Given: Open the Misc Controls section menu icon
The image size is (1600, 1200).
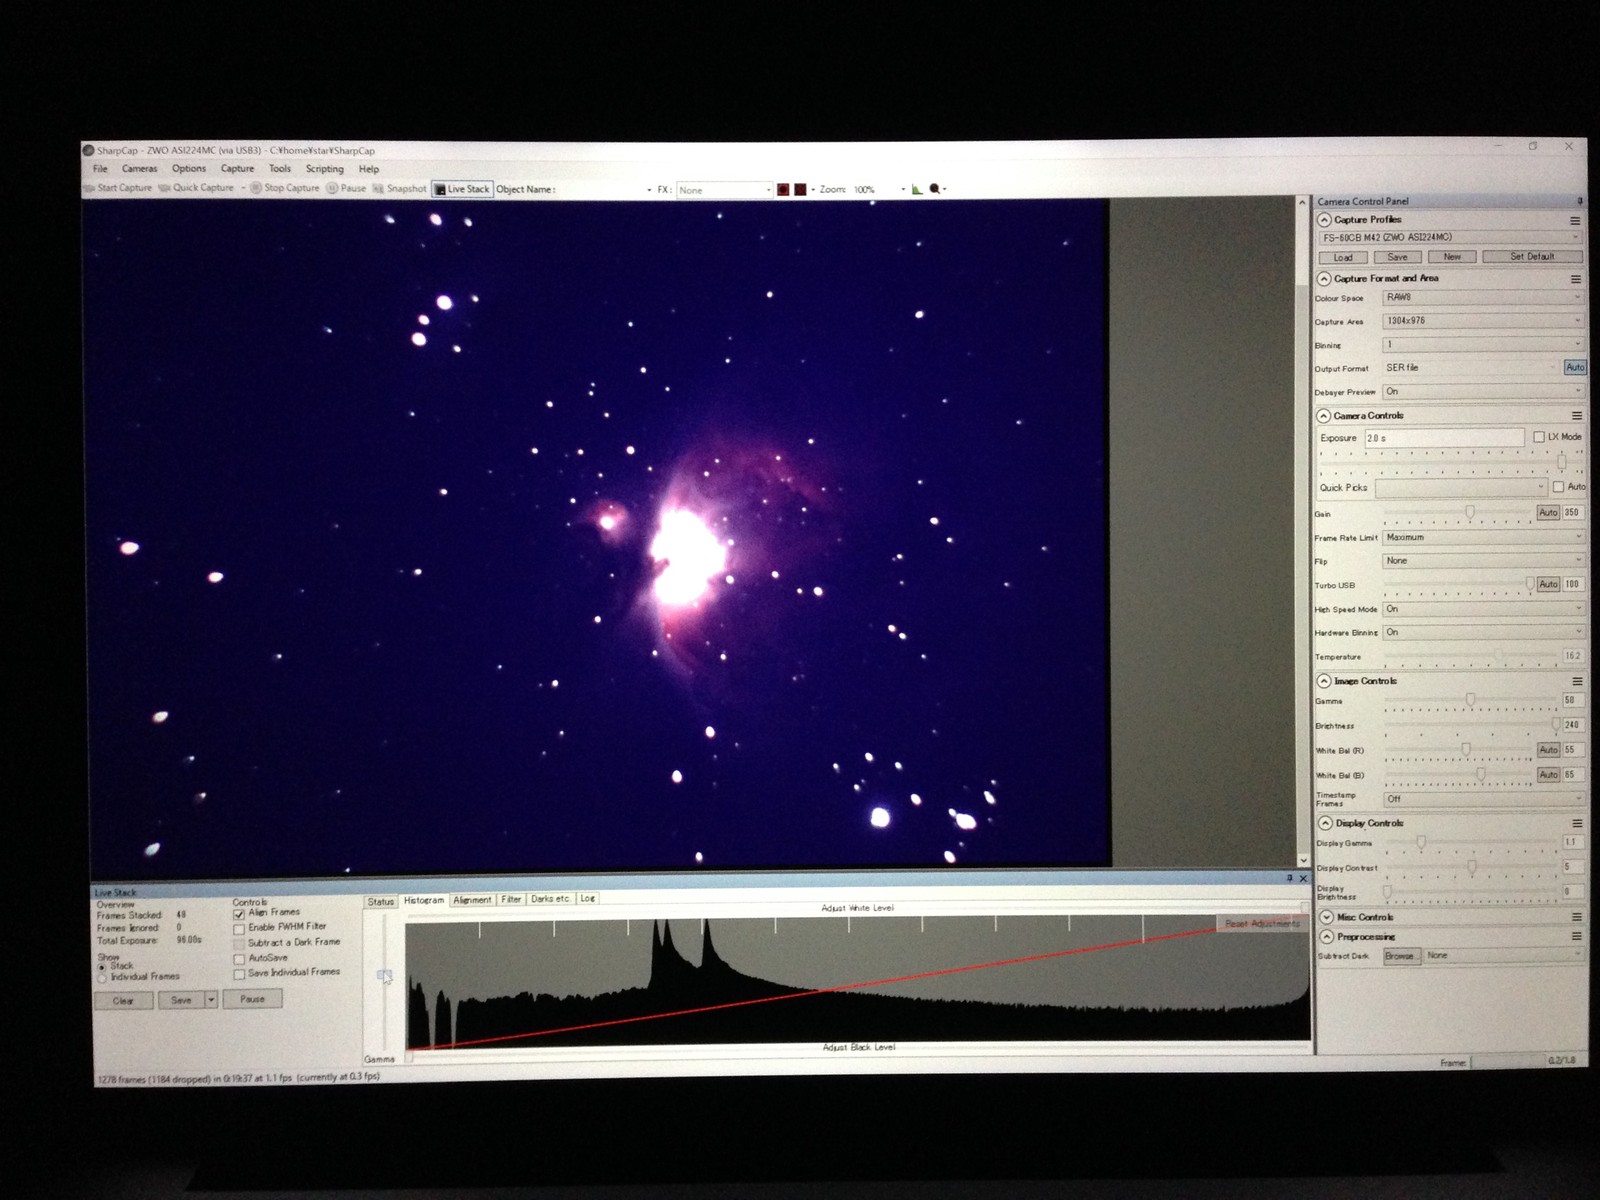Looking at the screenshot, I should pos(1577,917).
